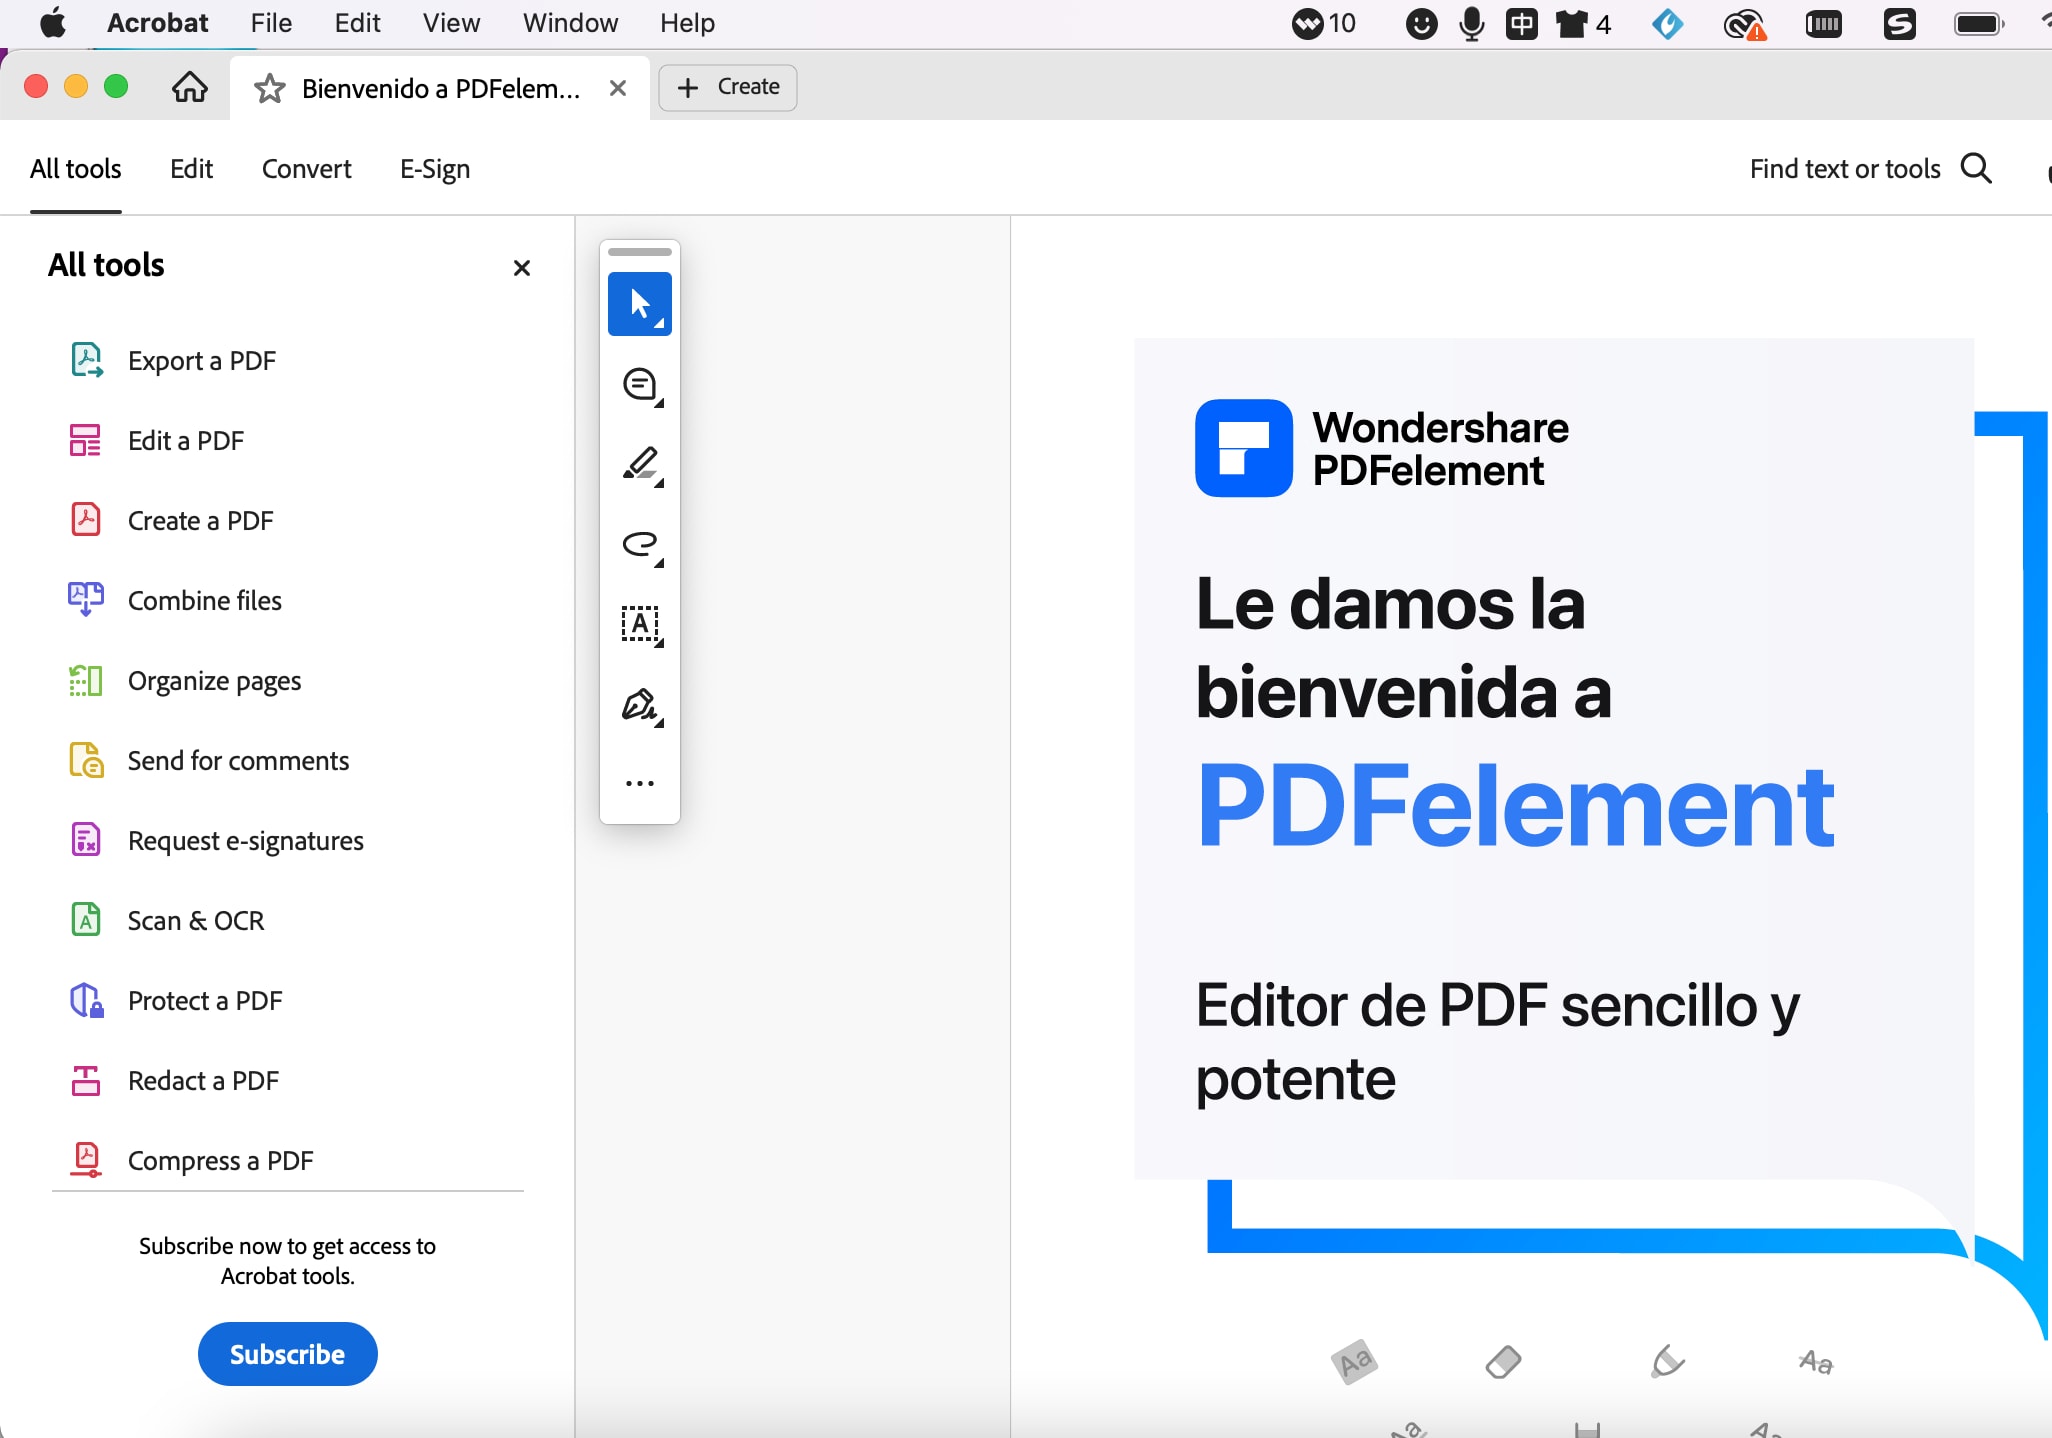Open the Edit menu in the menu bar
The height and width of the screenshot is (1438, 2052).
click(x=357, y=23)
